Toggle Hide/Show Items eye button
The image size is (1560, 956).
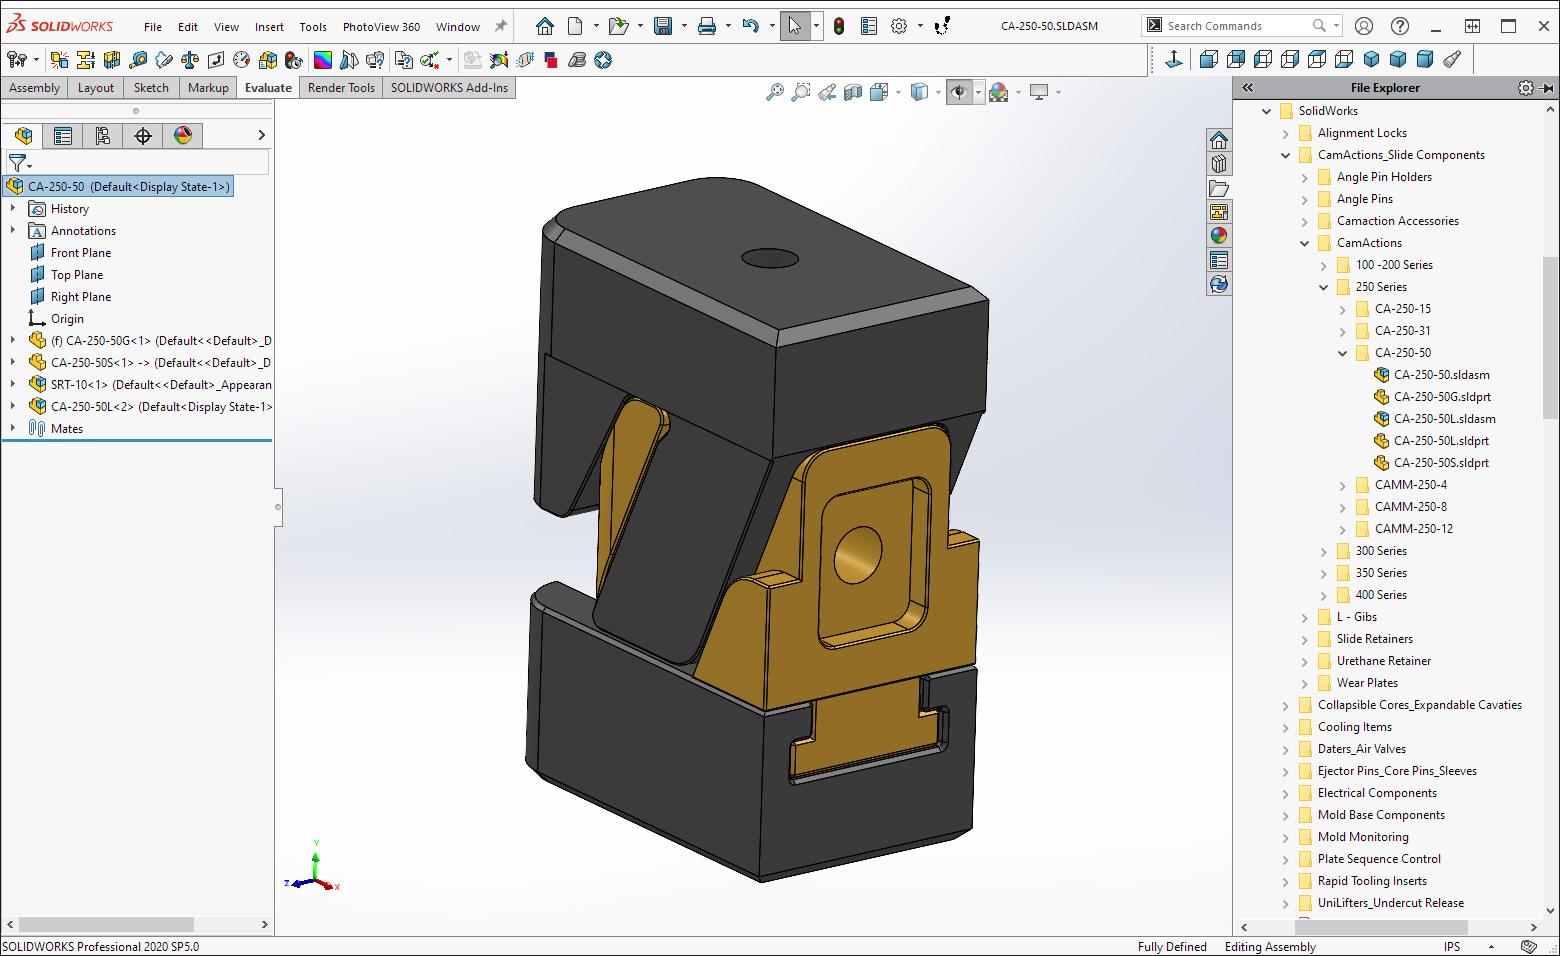[x=959, y=92]
